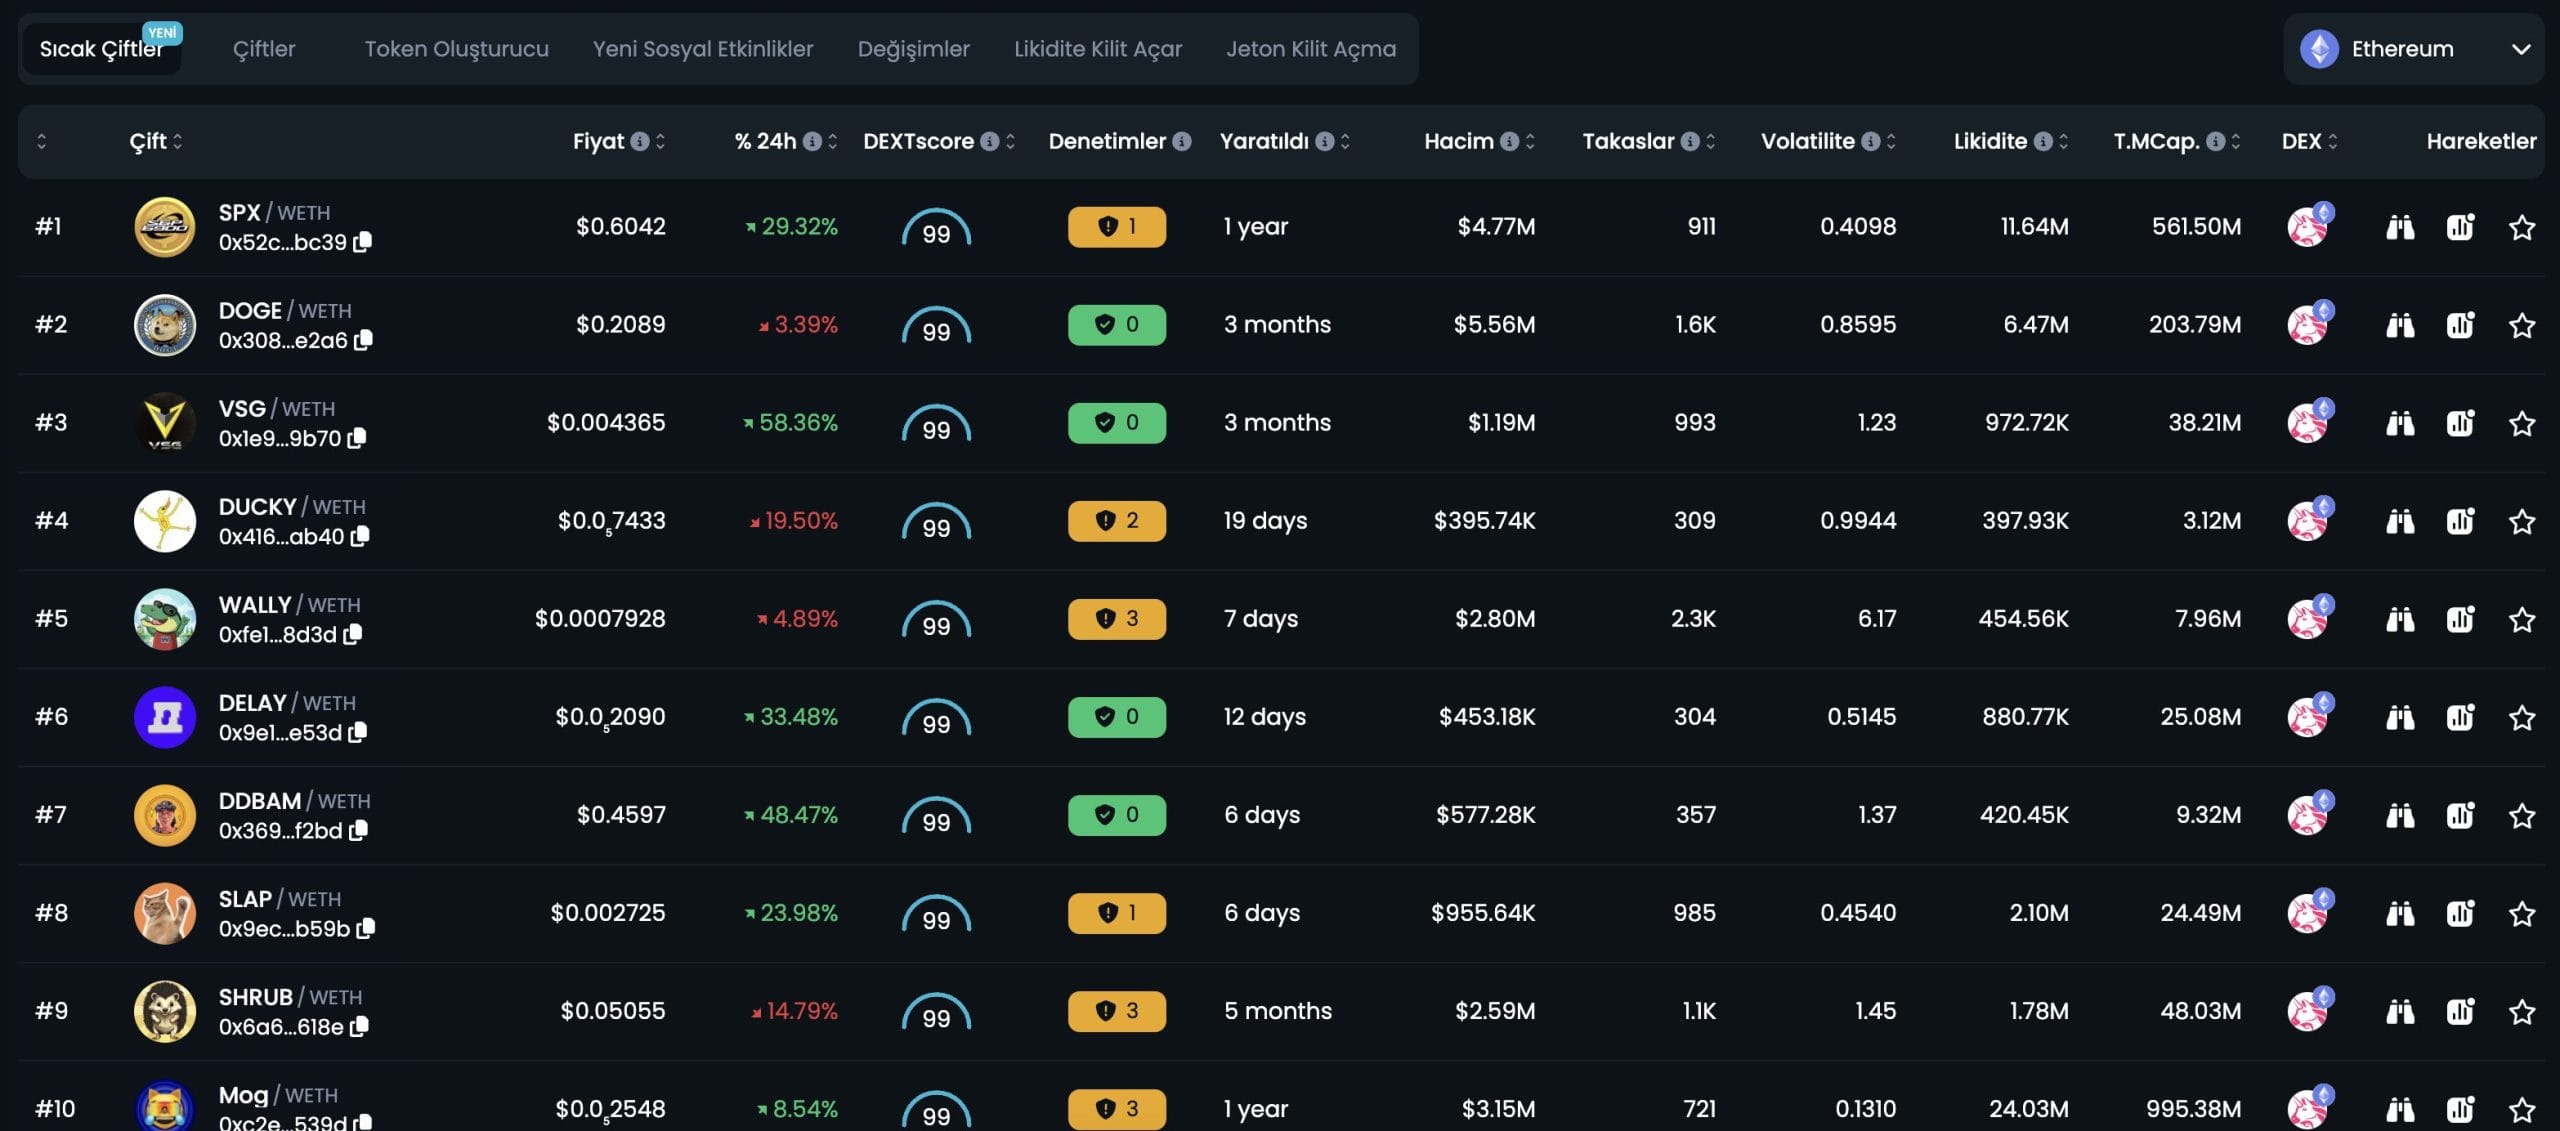2560x1131 pixels.
Task: Open chart icon for DOGE row
Action: (x=2460, y=325)
